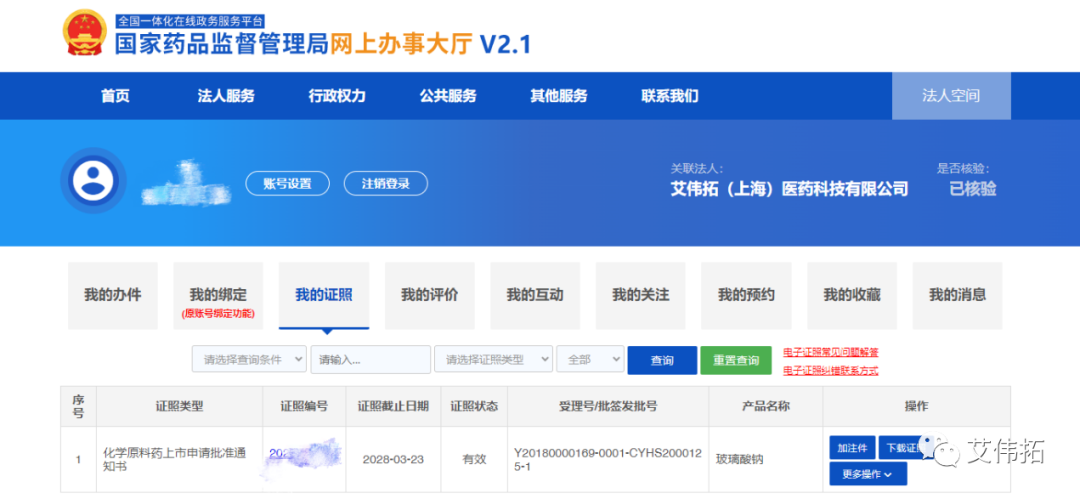The height and width of the screenshot is (499, 1080).
Task: Open the 行政权力 menu
Action: (337, 96)
